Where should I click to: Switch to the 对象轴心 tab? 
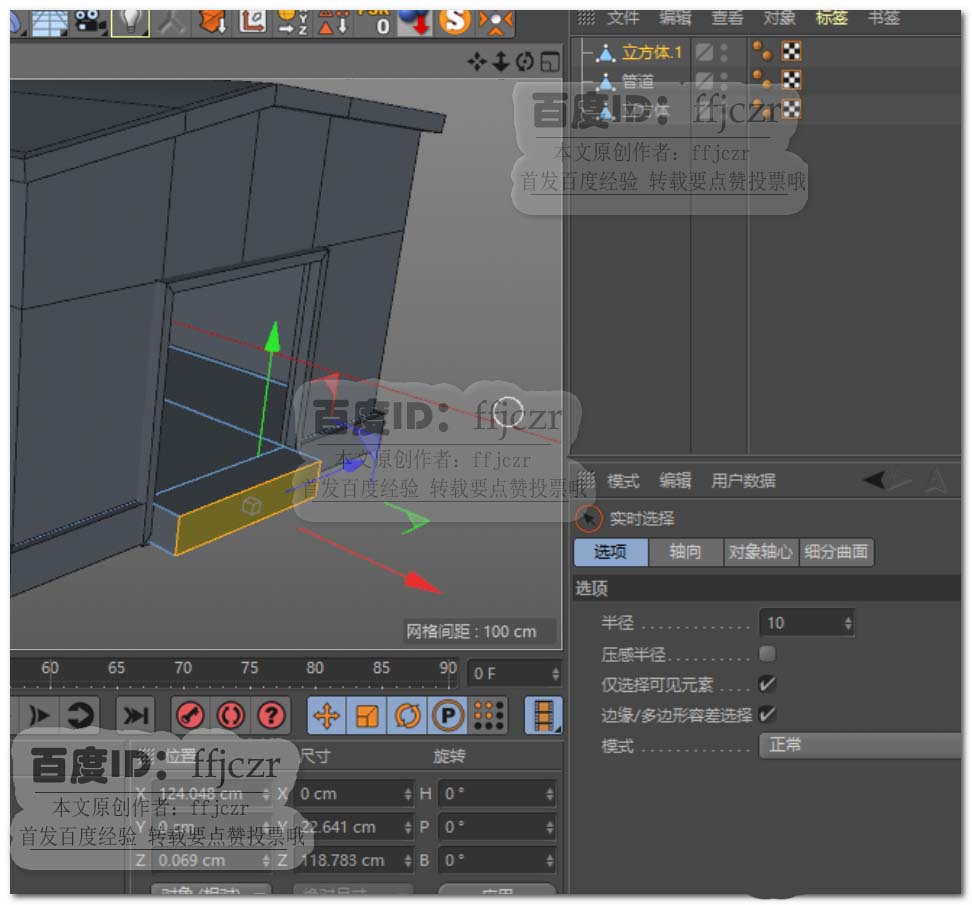pyautogui.click(x=761, y=552)
